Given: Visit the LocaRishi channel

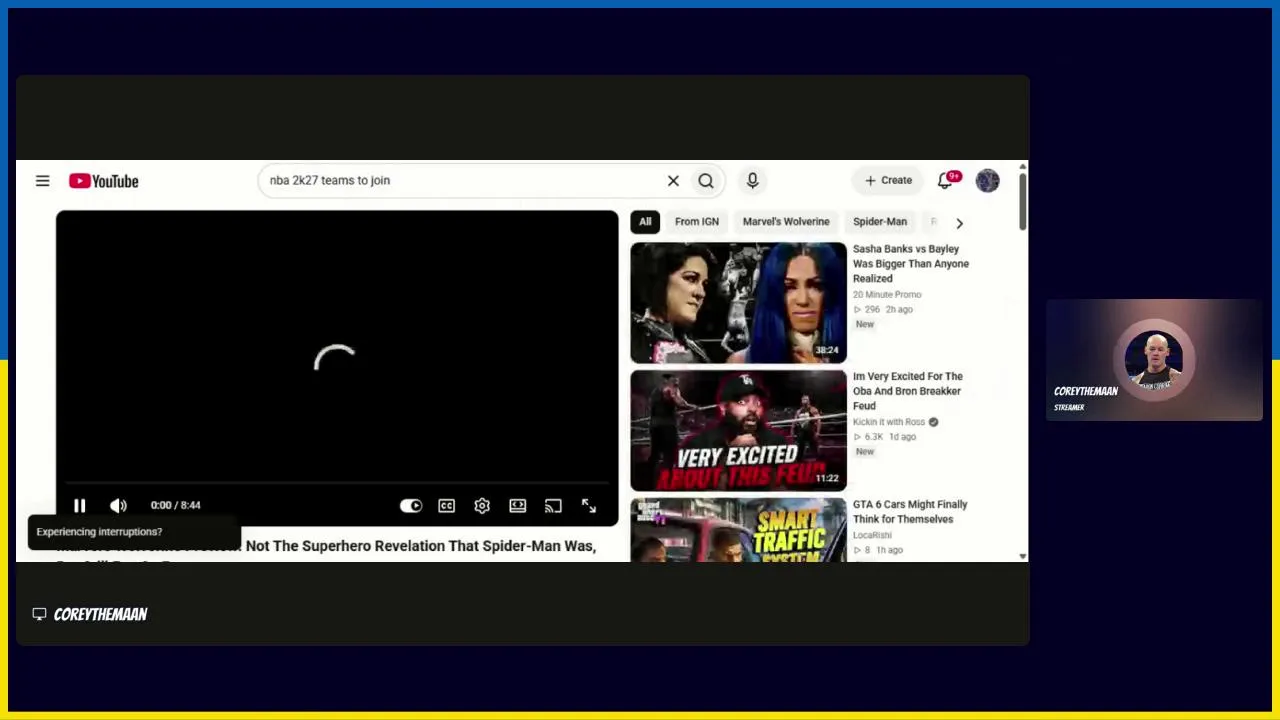Looking at the screenshot, I should (872, 535).
